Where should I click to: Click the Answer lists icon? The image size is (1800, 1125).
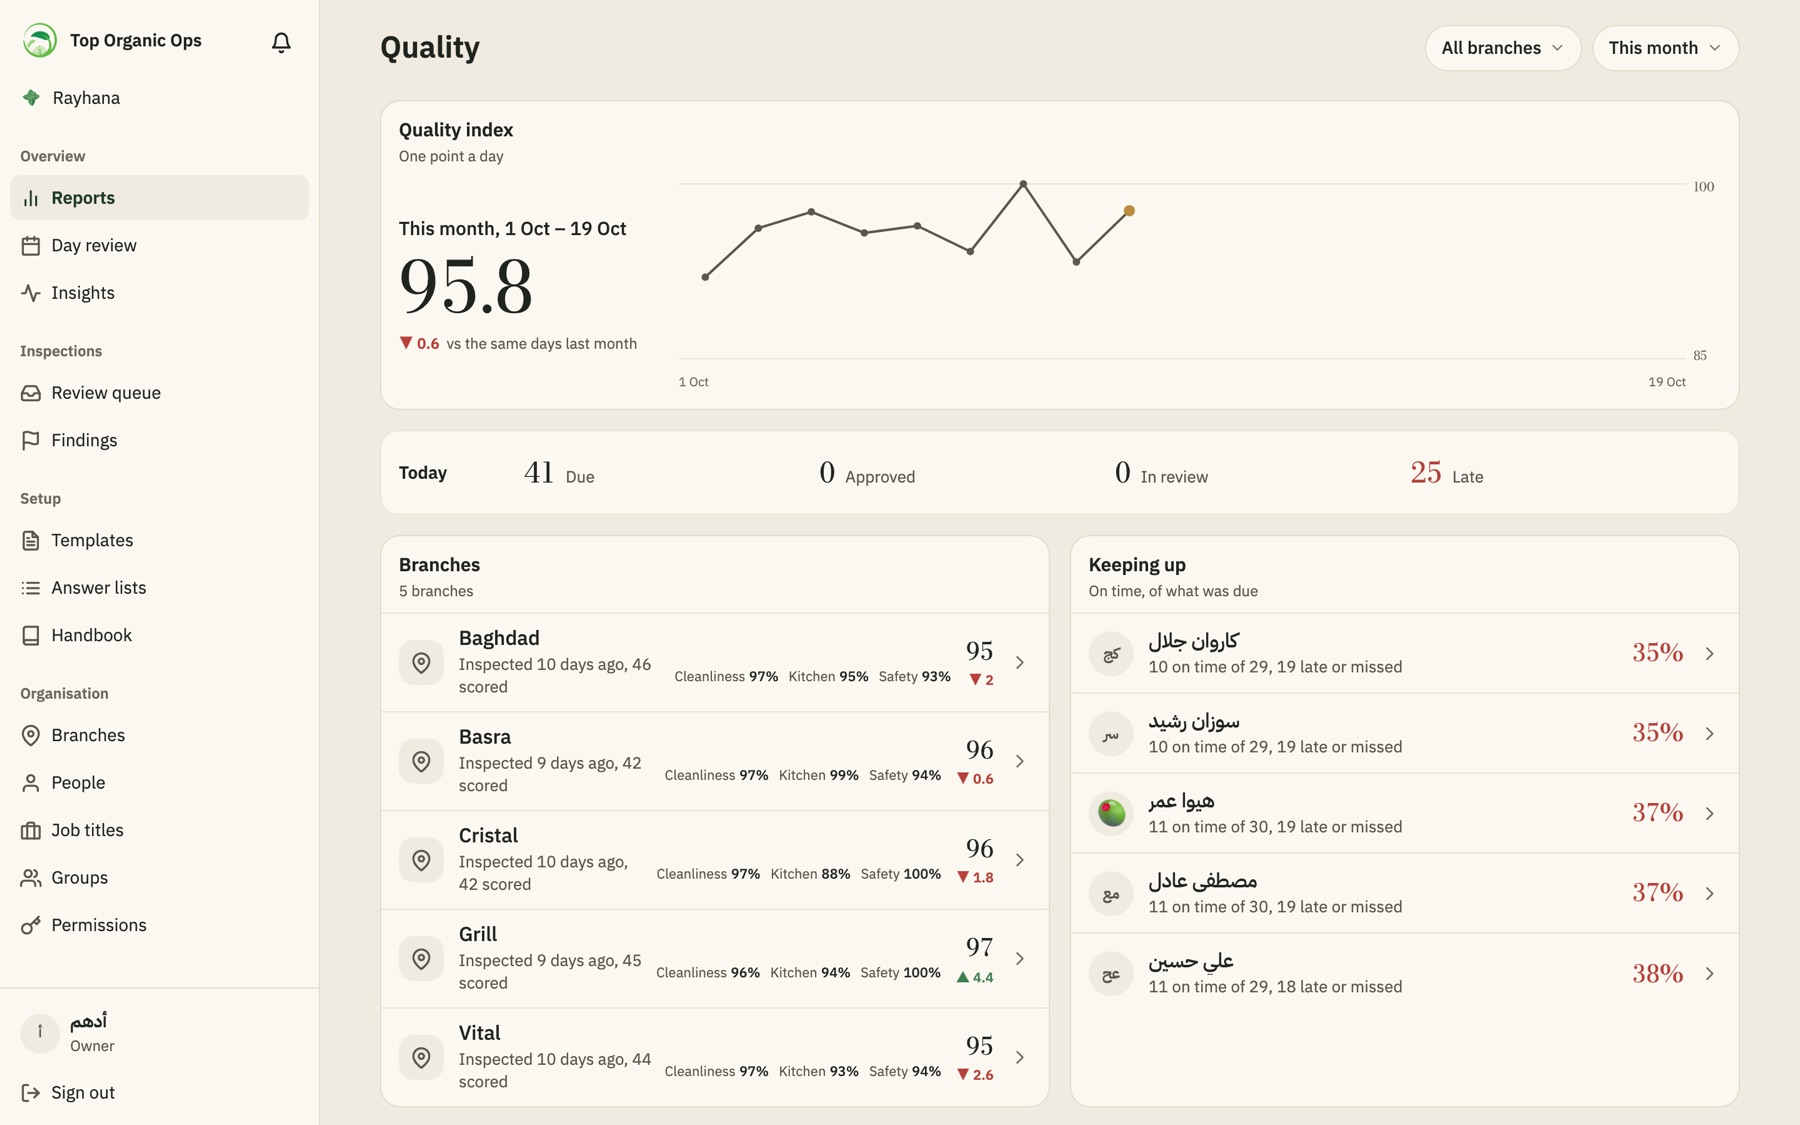[31, 588]
